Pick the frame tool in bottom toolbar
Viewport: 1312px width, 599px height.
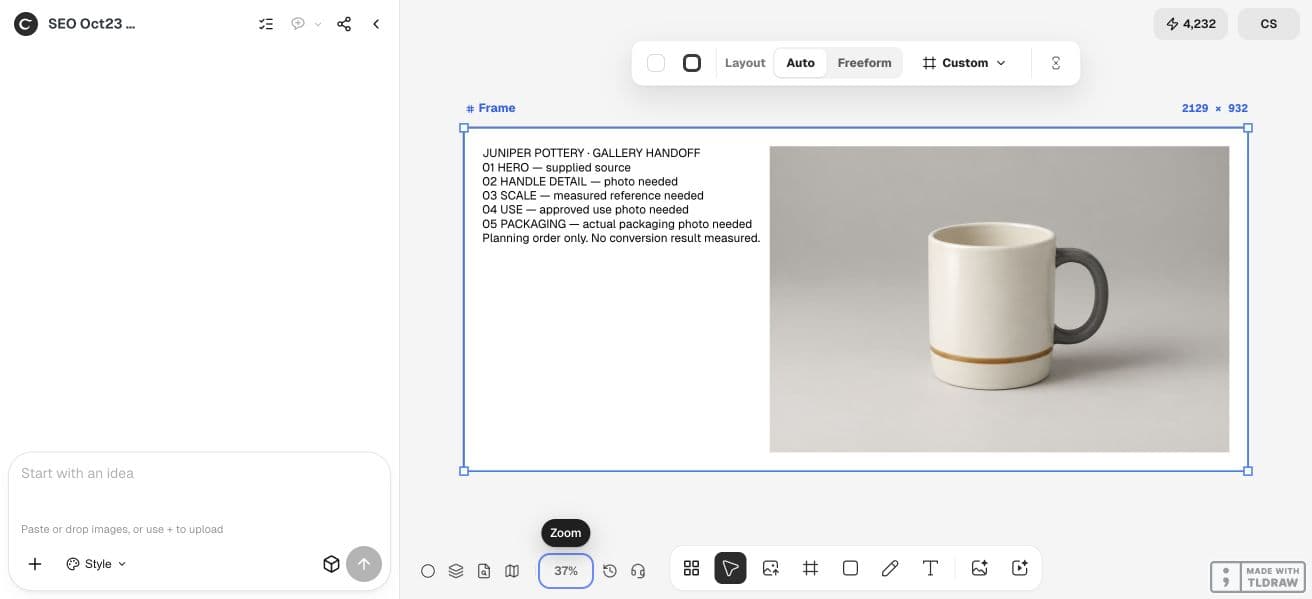pos(810,568)
